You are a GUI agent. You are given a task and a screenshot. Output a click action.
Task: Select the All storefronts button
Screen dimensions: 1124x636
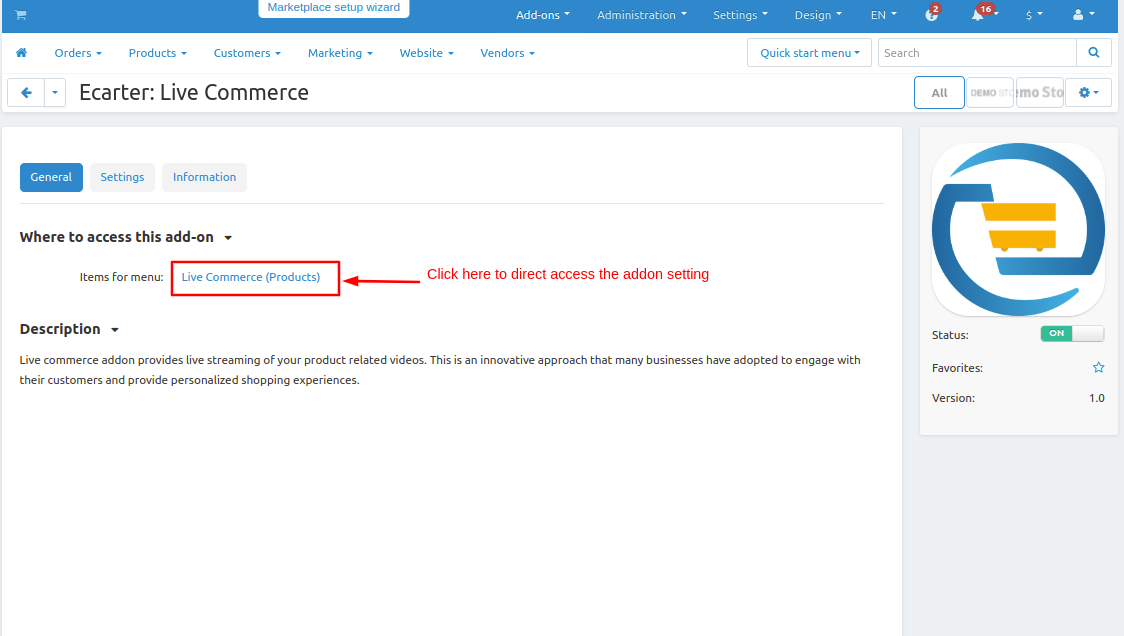click(x=939, y=93)
